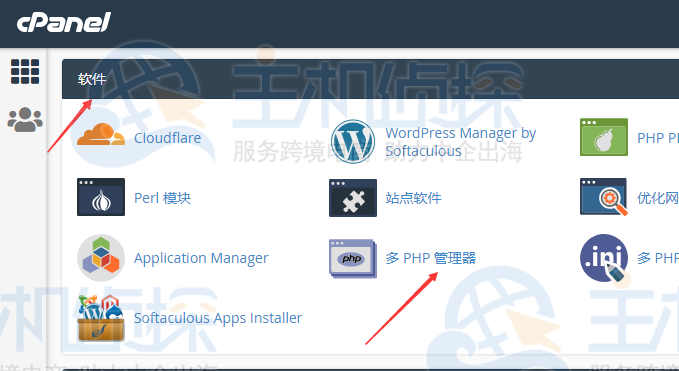Open the Perl 模块 link
The height and width of the screenshot is (371, 679).
click(x=162, y=198)
